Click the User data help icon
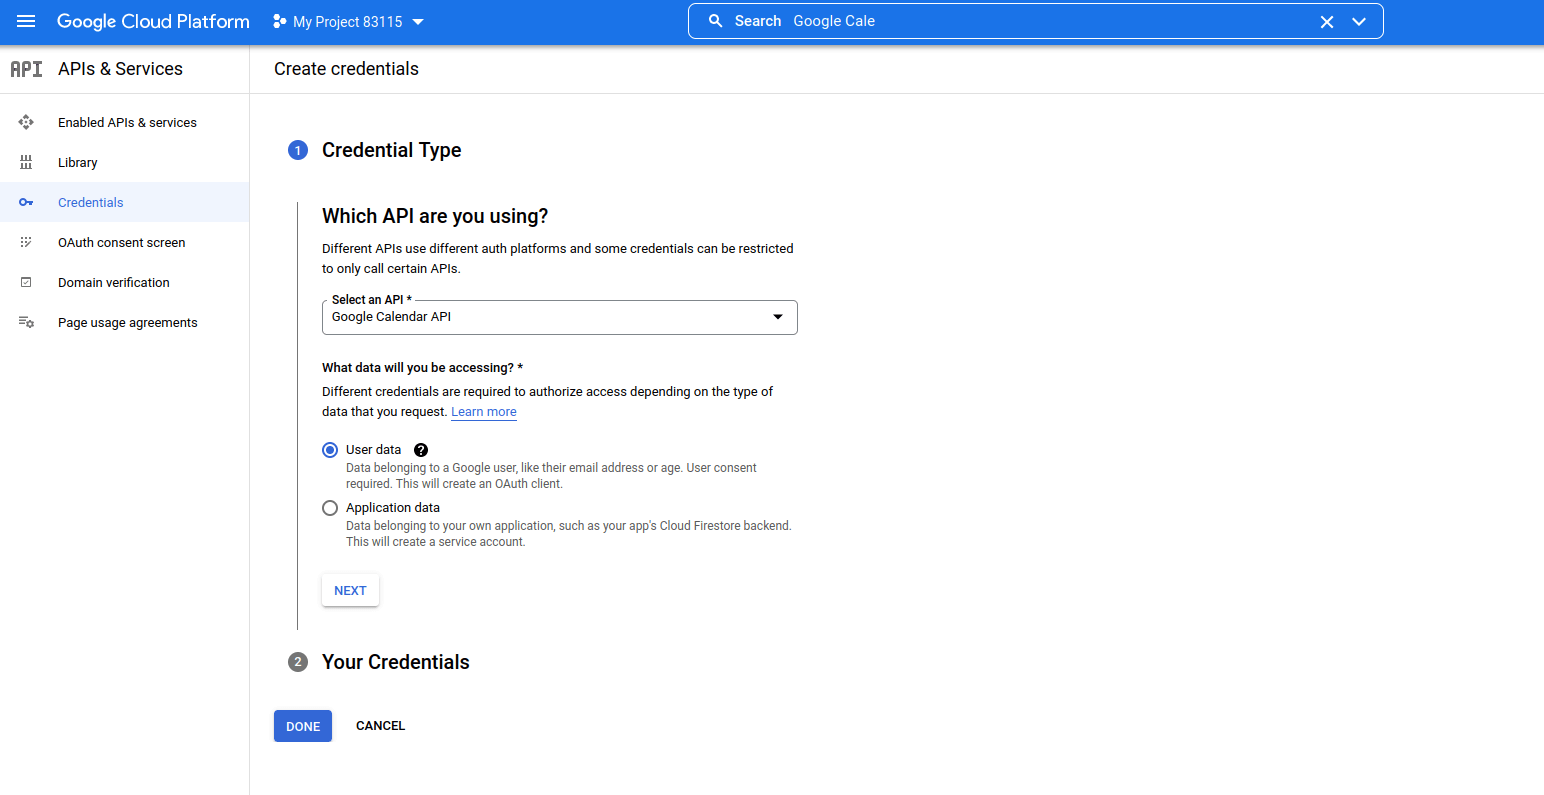The height and width of the screenshot is (795, 1544). click(421, 450)
